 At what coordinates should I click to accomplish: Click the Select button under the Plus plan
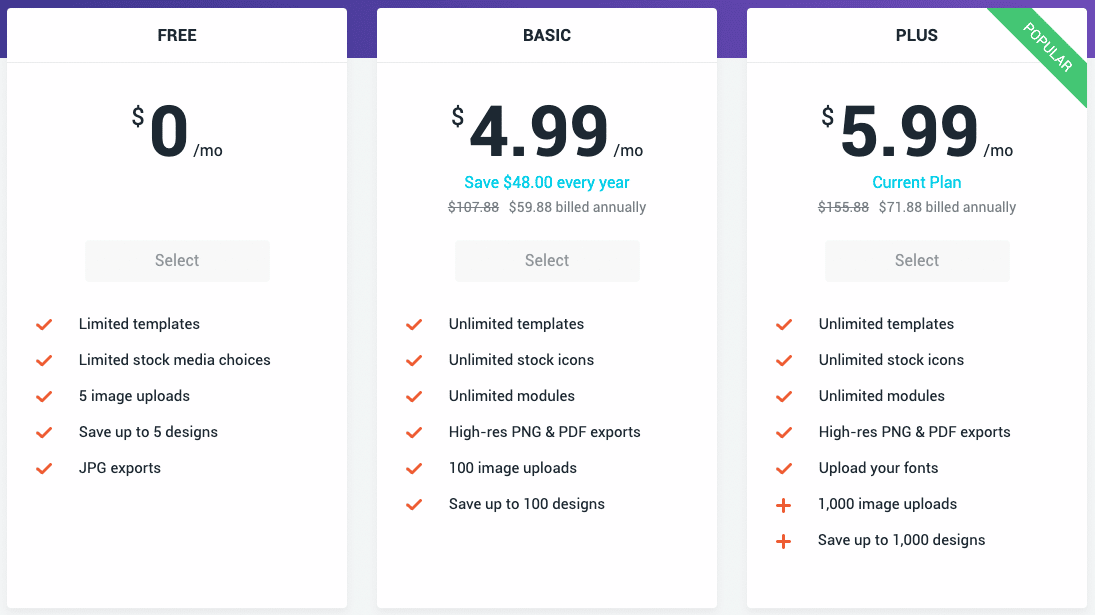917,260
